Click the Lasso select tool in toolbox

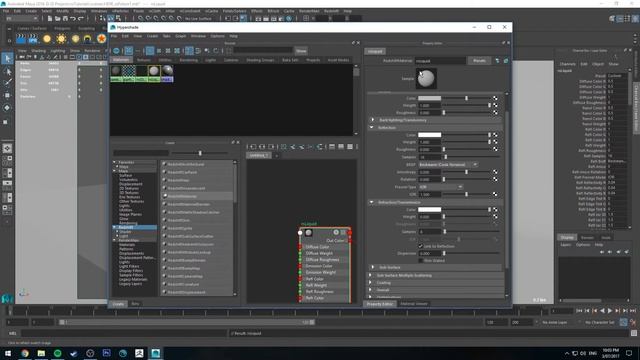click(x=7, y=72)
